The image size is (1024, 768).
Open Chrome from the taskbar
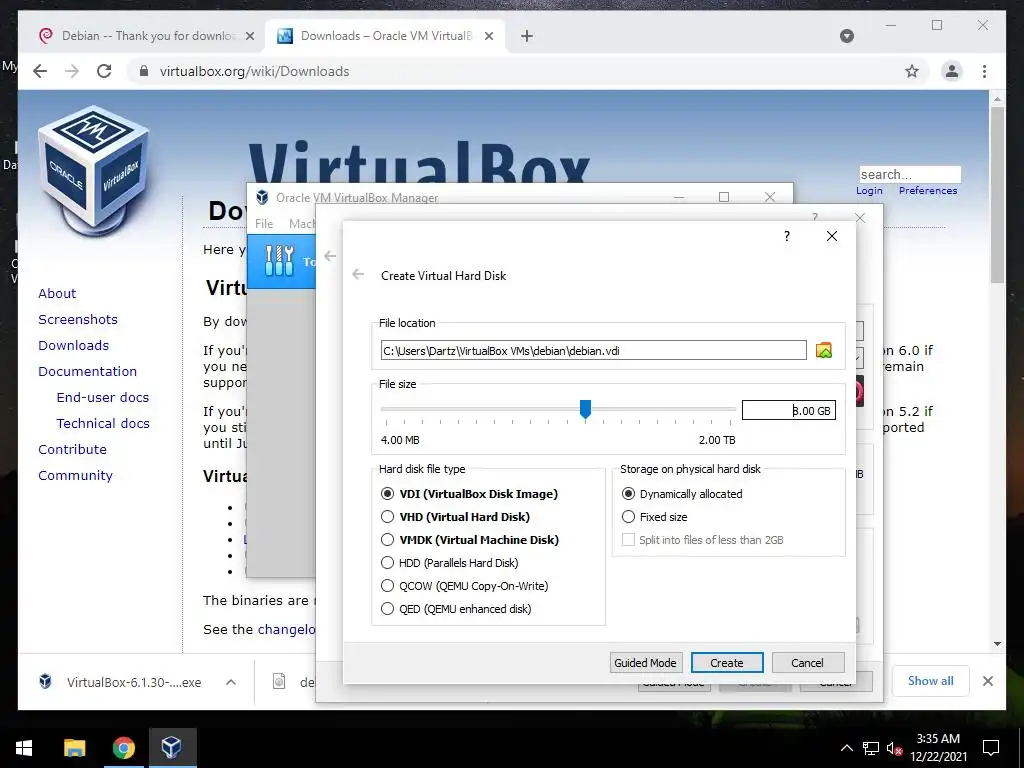(x=123, y=747)
